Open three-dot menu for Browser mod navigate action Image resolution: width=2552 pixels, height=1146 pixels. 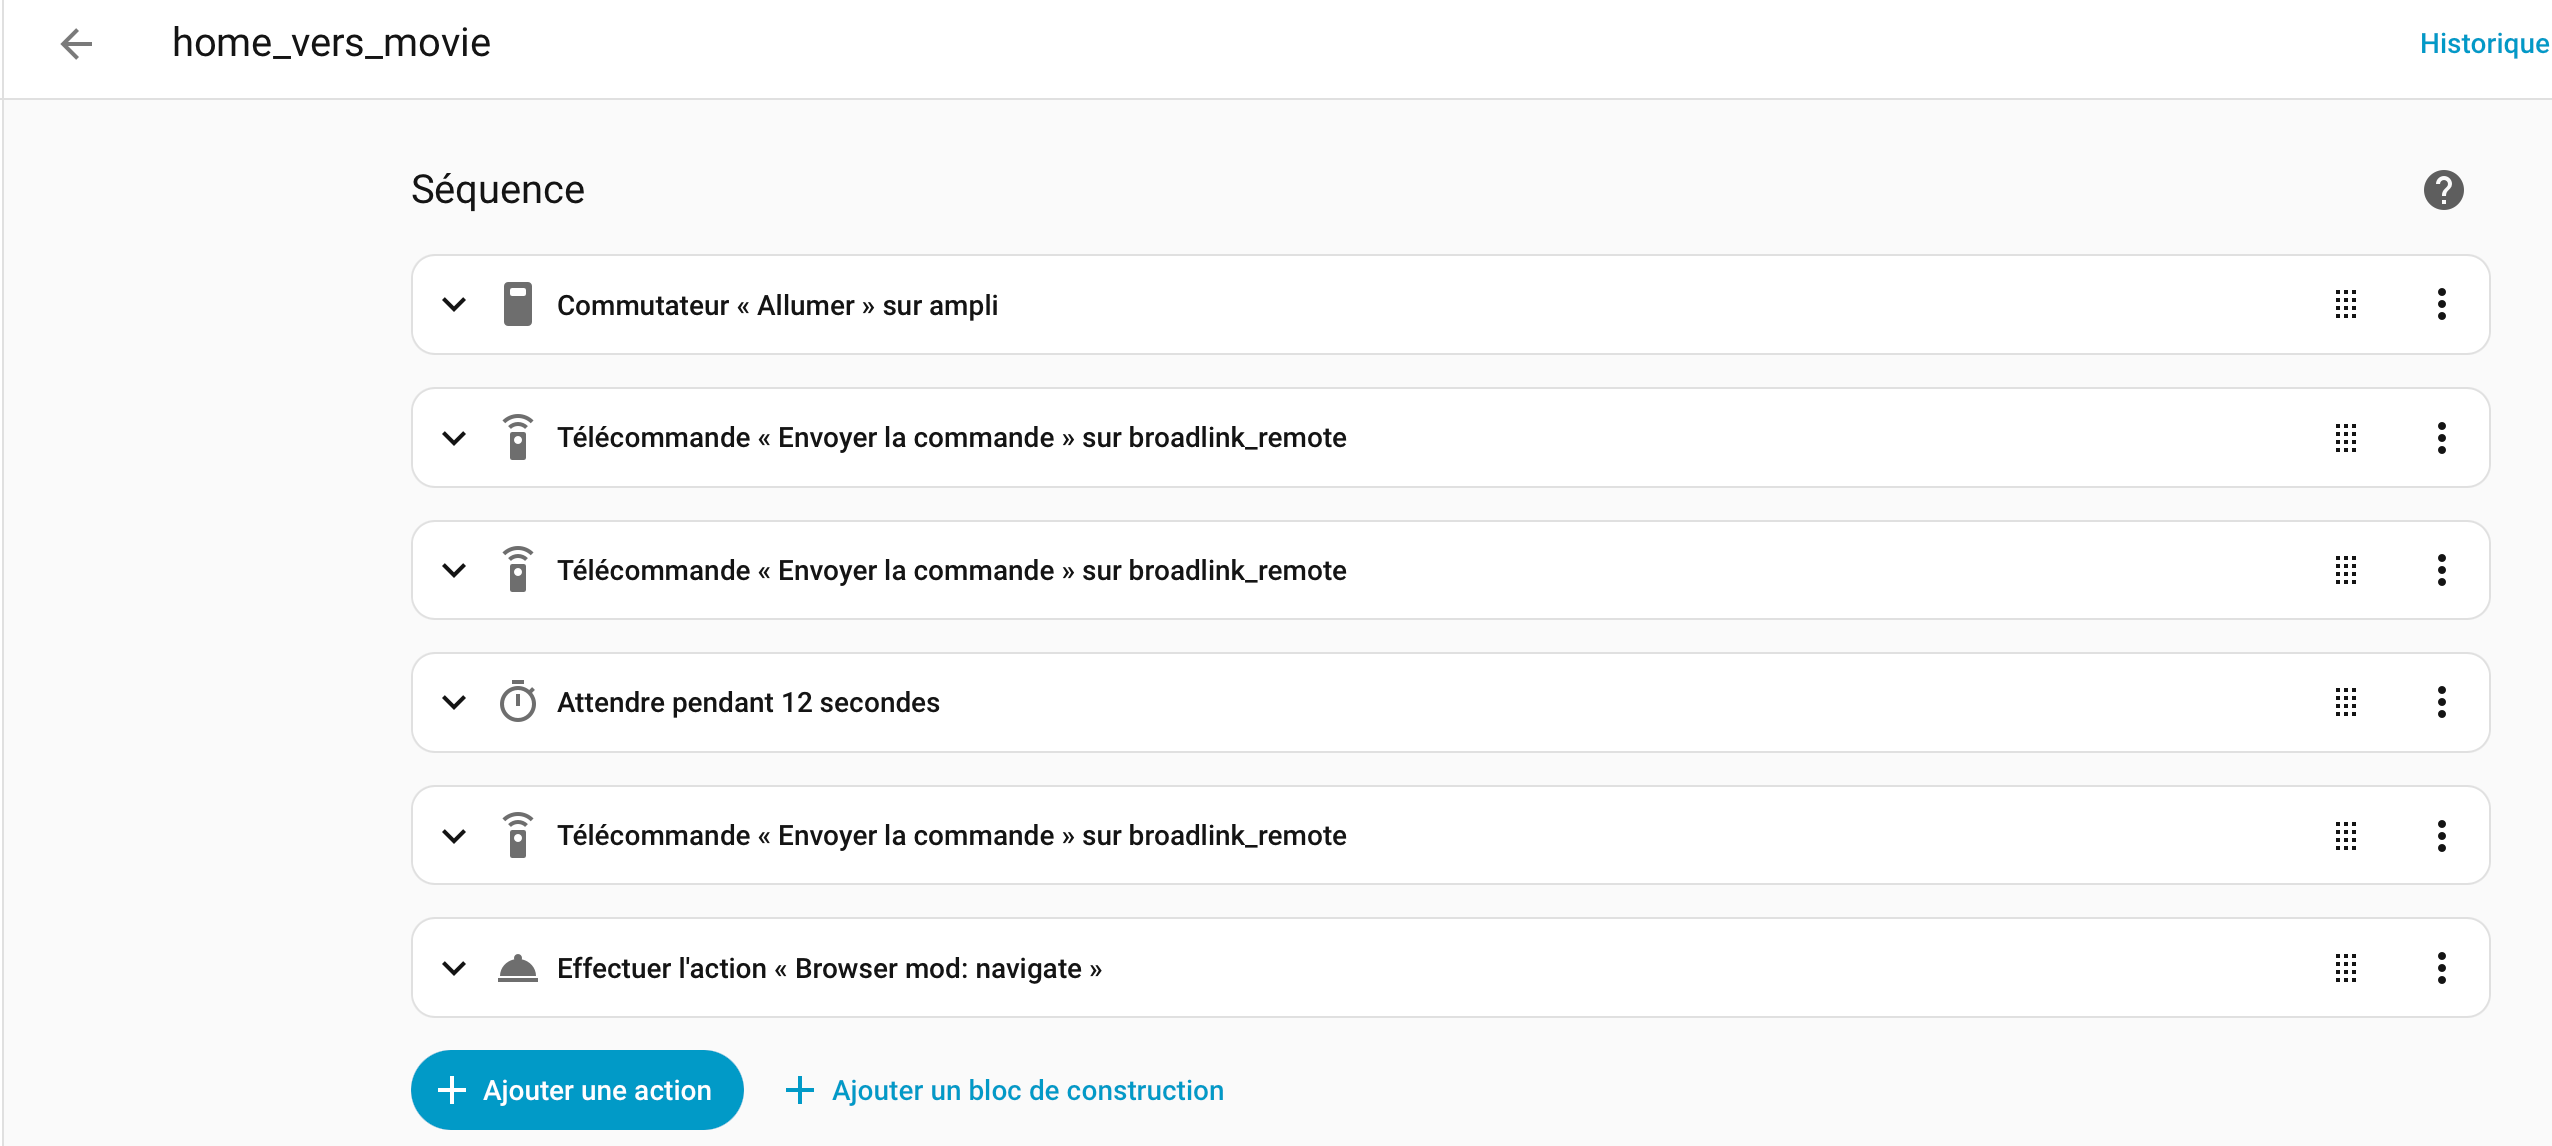tap(2442, 968)
